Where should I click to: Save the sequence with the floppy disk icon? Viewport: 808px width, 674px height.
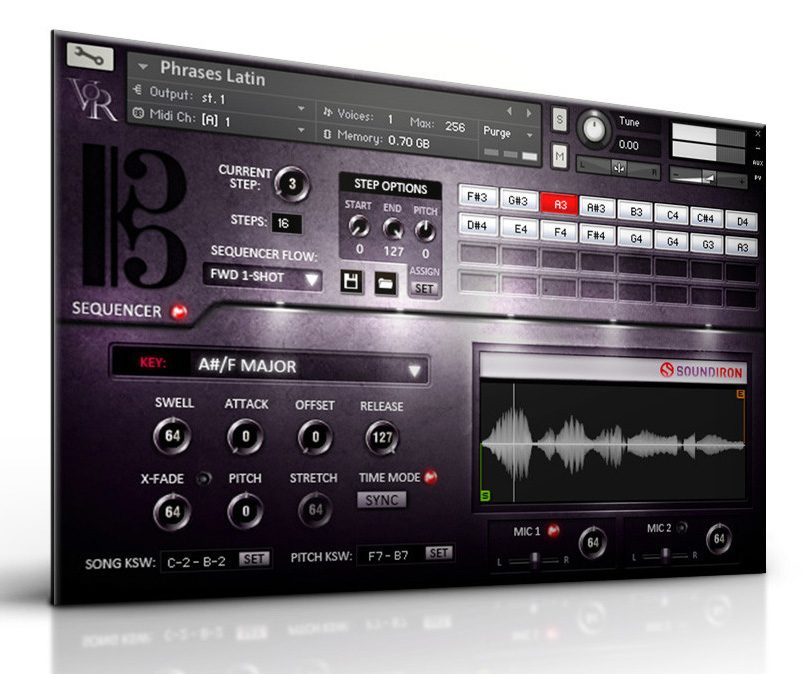[351, 281]
